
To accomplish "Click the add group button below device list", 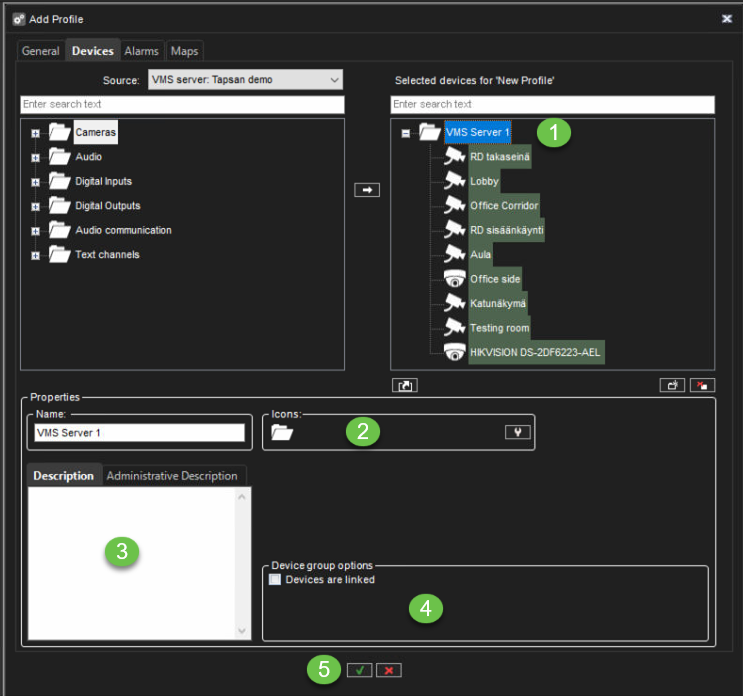I will 406,385.
